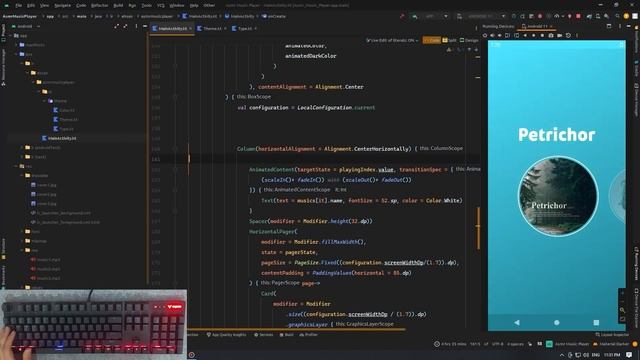The width and height of the screenshot is (640, 360).
Task: Collapse raw folder in tree
Action: (22, 250)
